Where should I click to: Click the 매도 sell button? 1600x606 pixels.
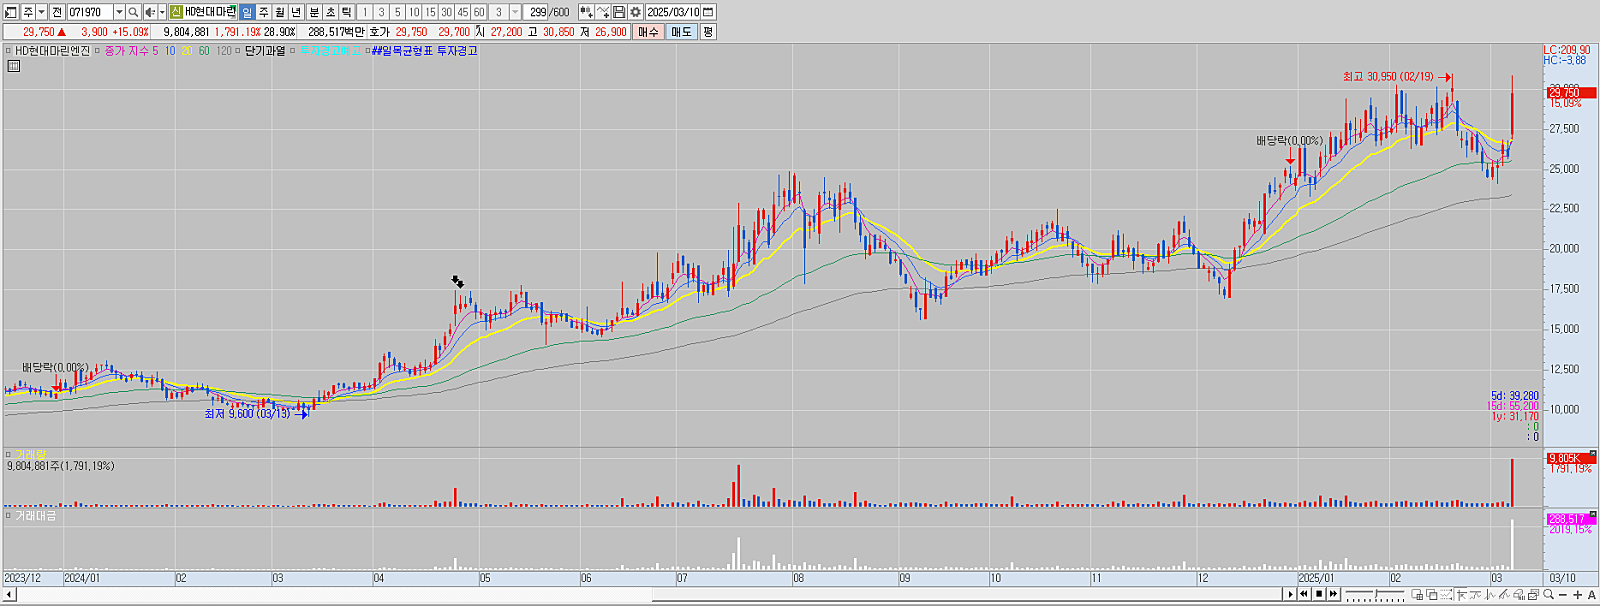click(x=681, y=32)
